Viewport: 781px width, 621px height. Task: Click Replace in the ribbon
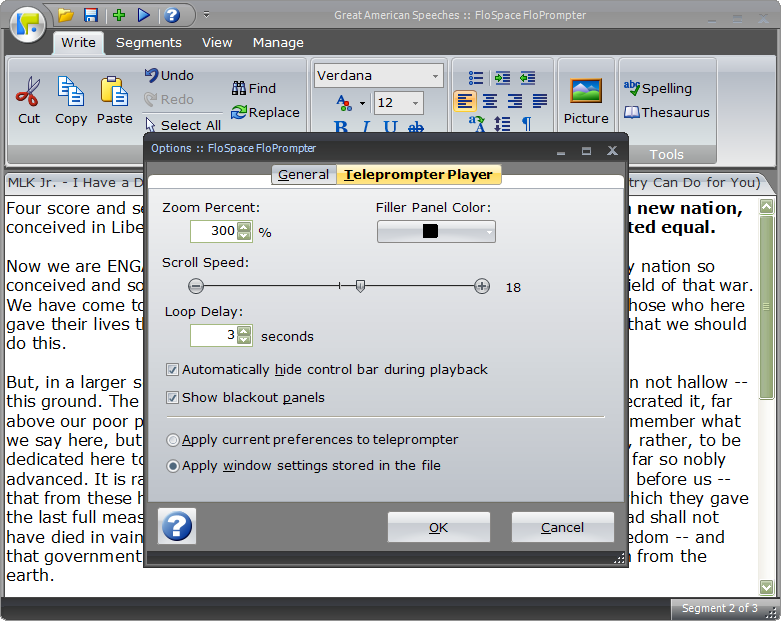tap(265, 113)
